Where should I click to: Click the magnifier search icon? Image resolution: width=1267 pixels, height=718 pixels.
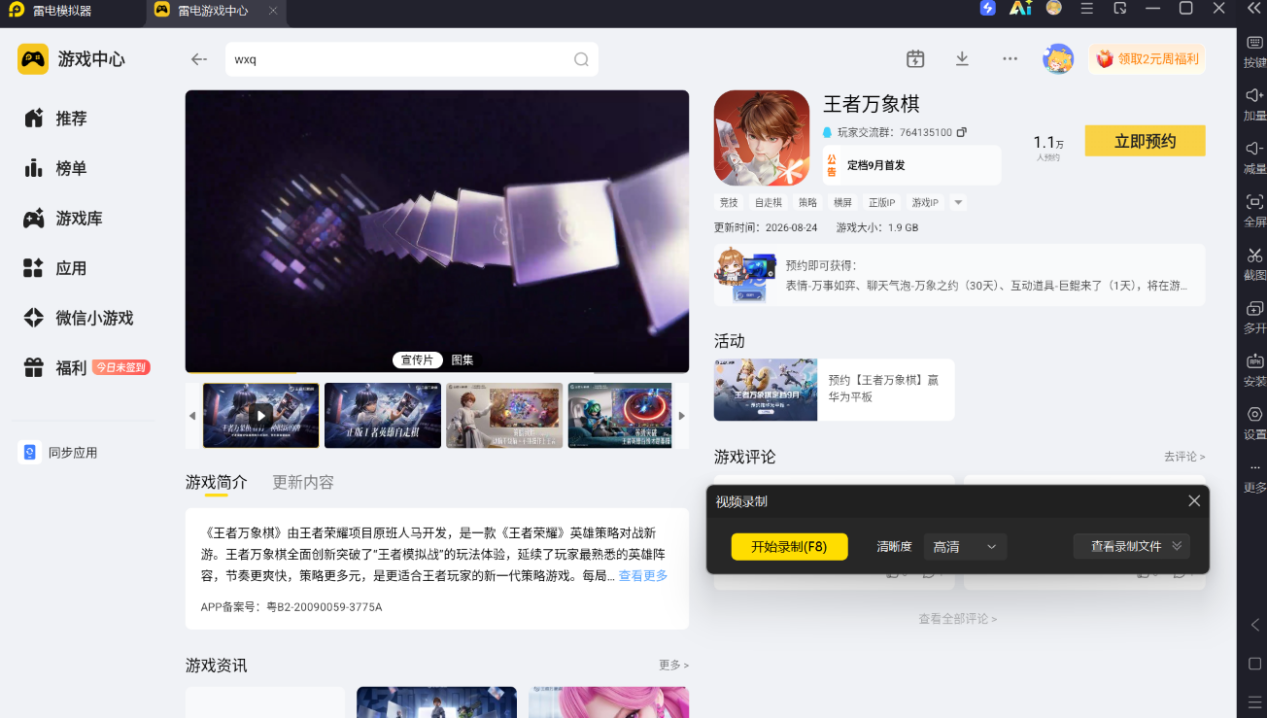tap(581, 59)
